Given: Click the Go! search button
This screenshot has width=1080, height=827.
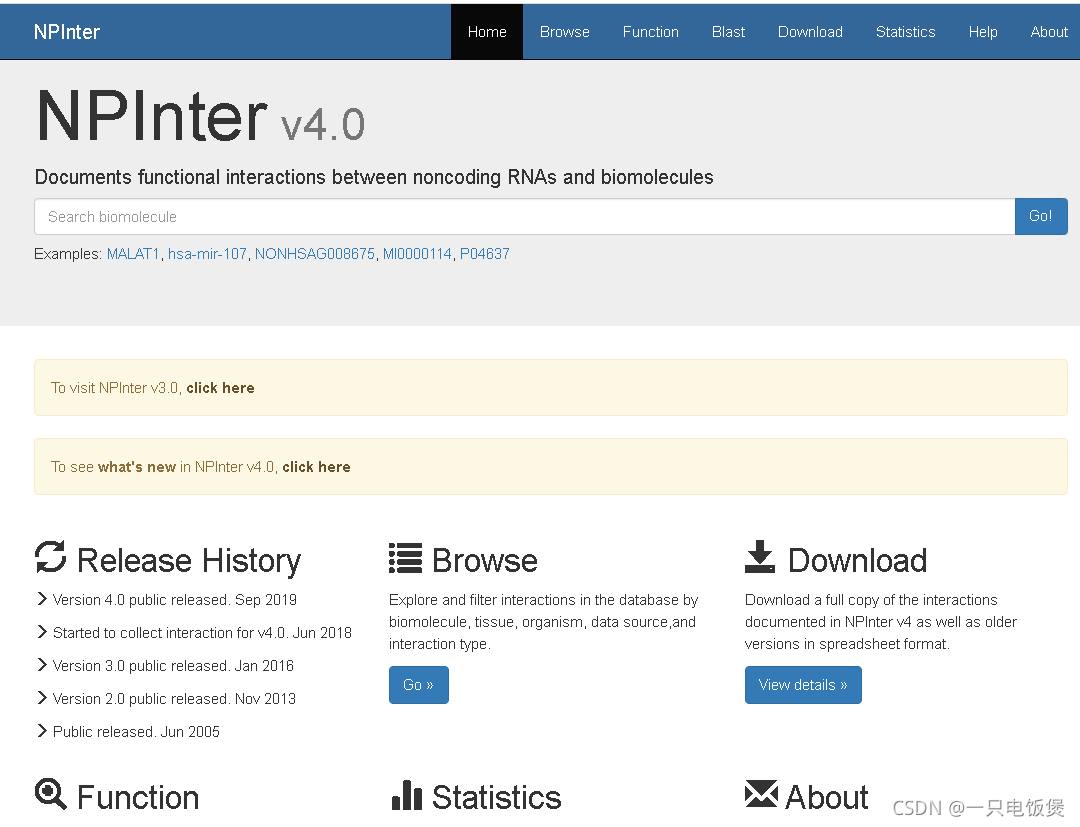Looking at the screenshot, I should (x=1041, y=217).
